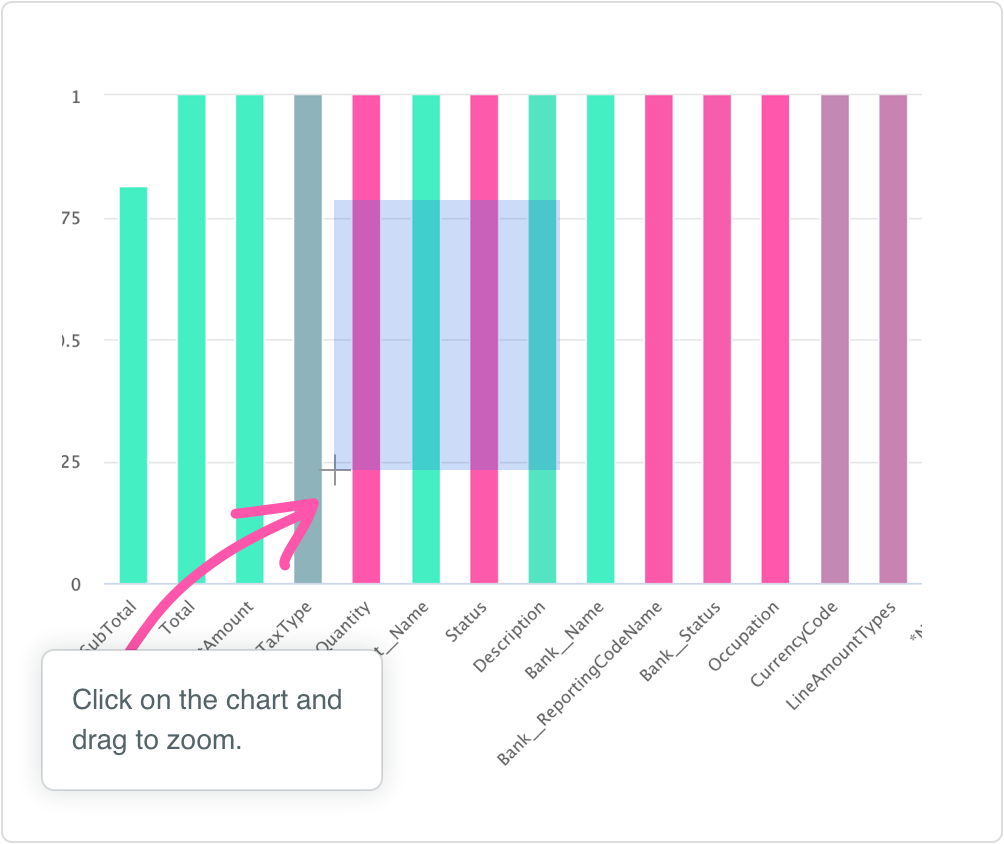Click the Bank__ReportingCodeName axis label
1004x844 pixels.
click(582, 684)
